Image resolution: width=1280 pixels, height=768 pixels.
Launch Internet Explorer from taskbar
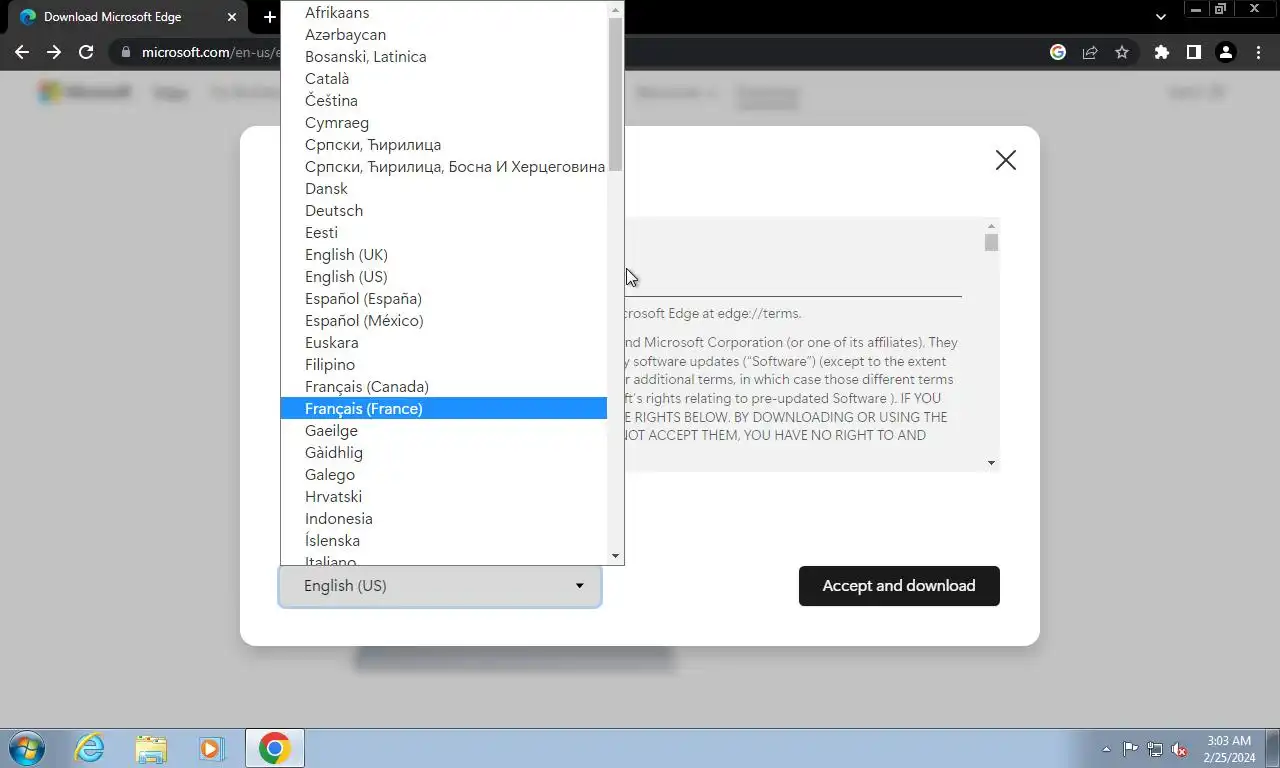tap(90, 748)
